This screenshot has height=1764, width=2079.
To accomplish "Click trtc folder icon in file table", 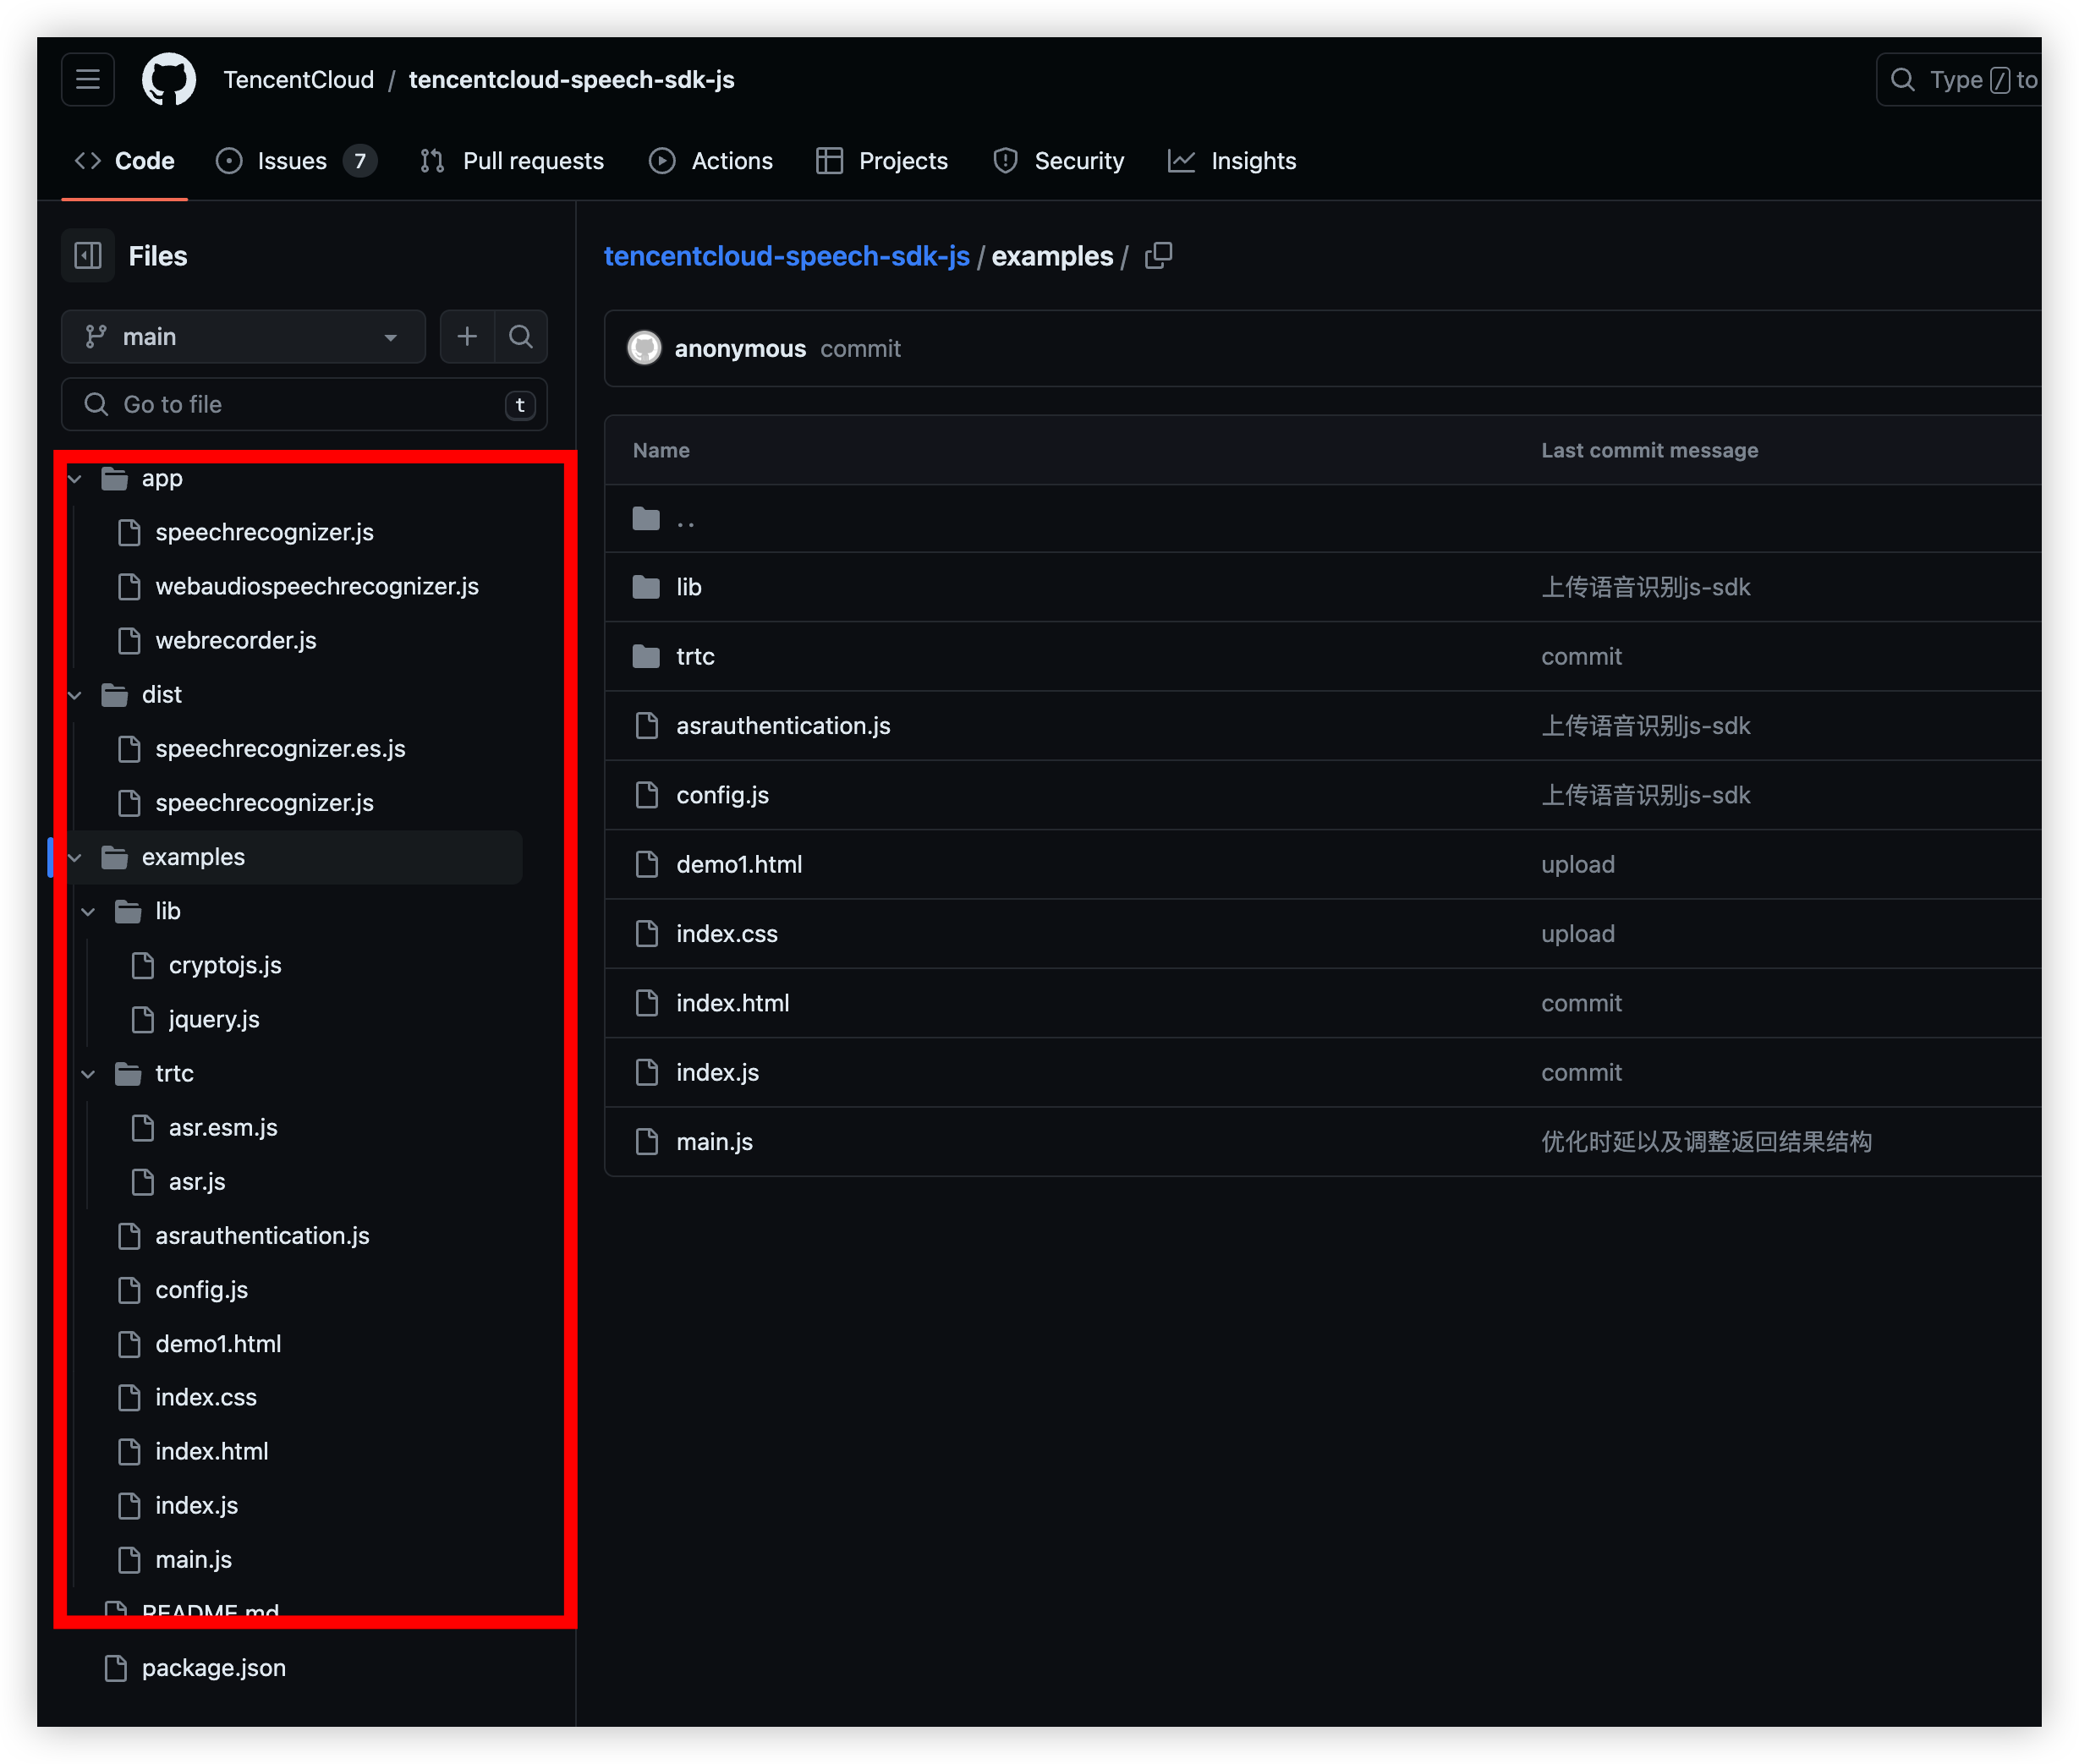I will tap(646, 656).
